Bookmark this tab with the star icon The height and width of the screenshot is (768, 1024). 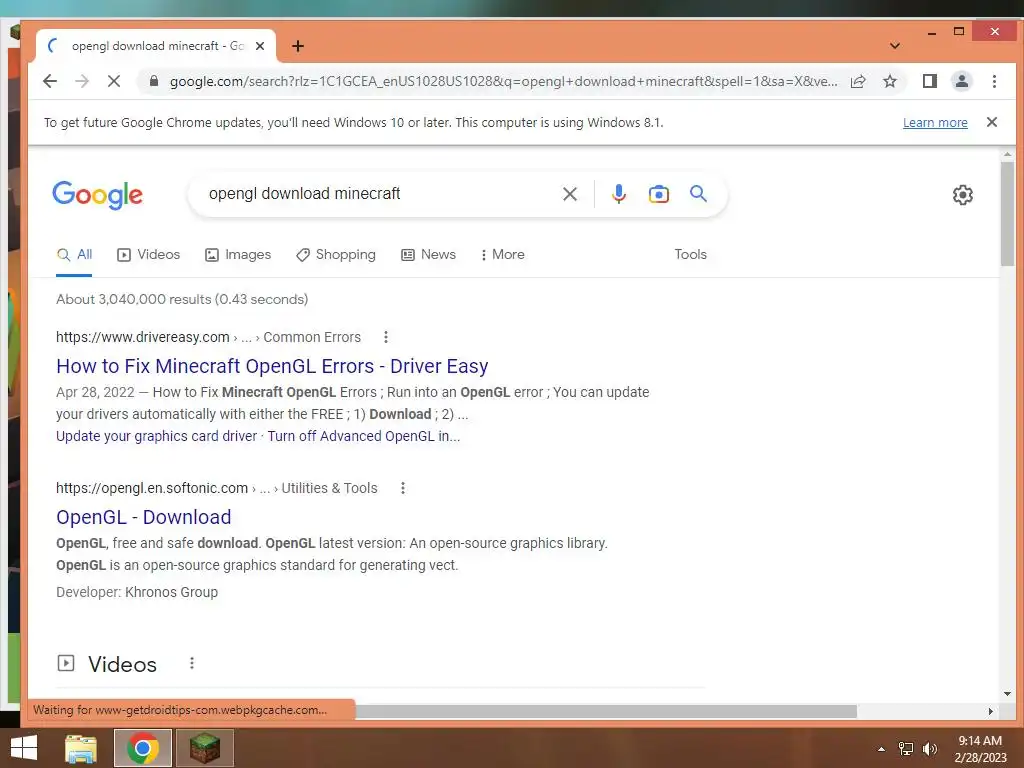tap(889, 81)
